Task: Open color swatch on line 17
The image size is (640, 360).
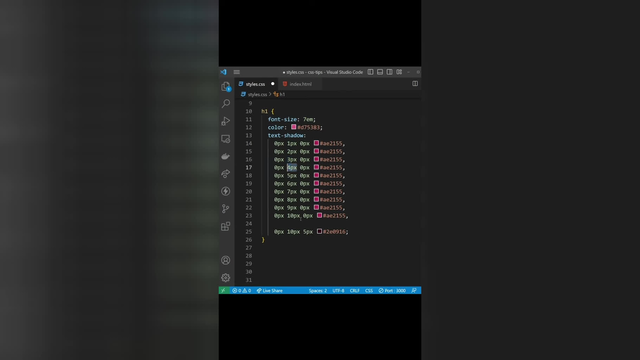Action: coord(316,167)
